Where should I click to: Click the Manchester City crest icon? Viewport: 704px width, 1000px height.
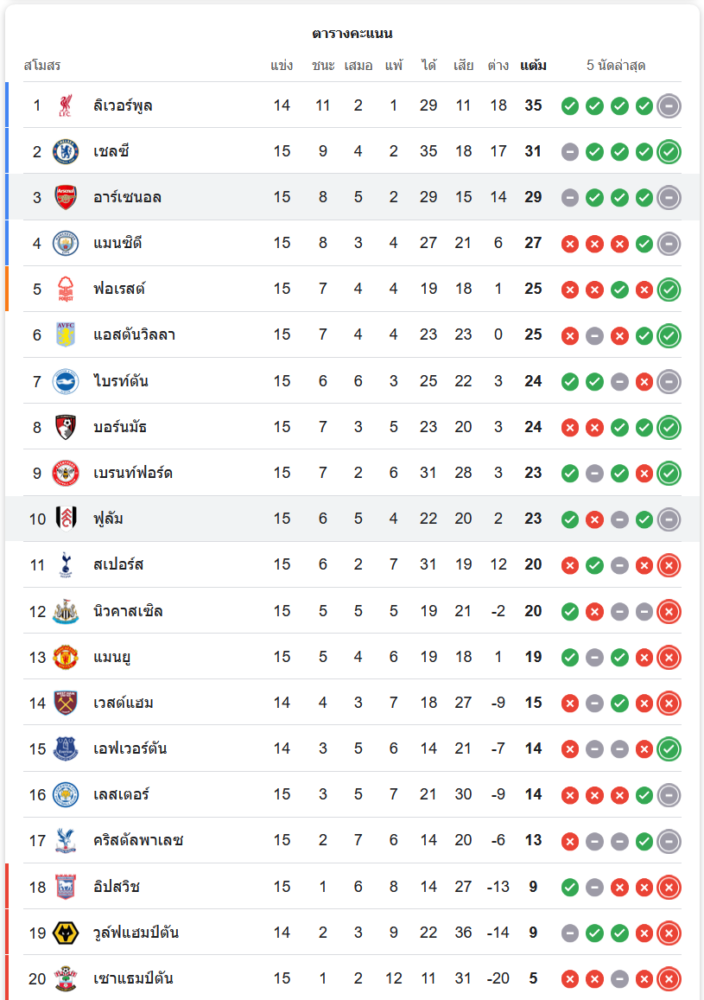click(65, 243)
